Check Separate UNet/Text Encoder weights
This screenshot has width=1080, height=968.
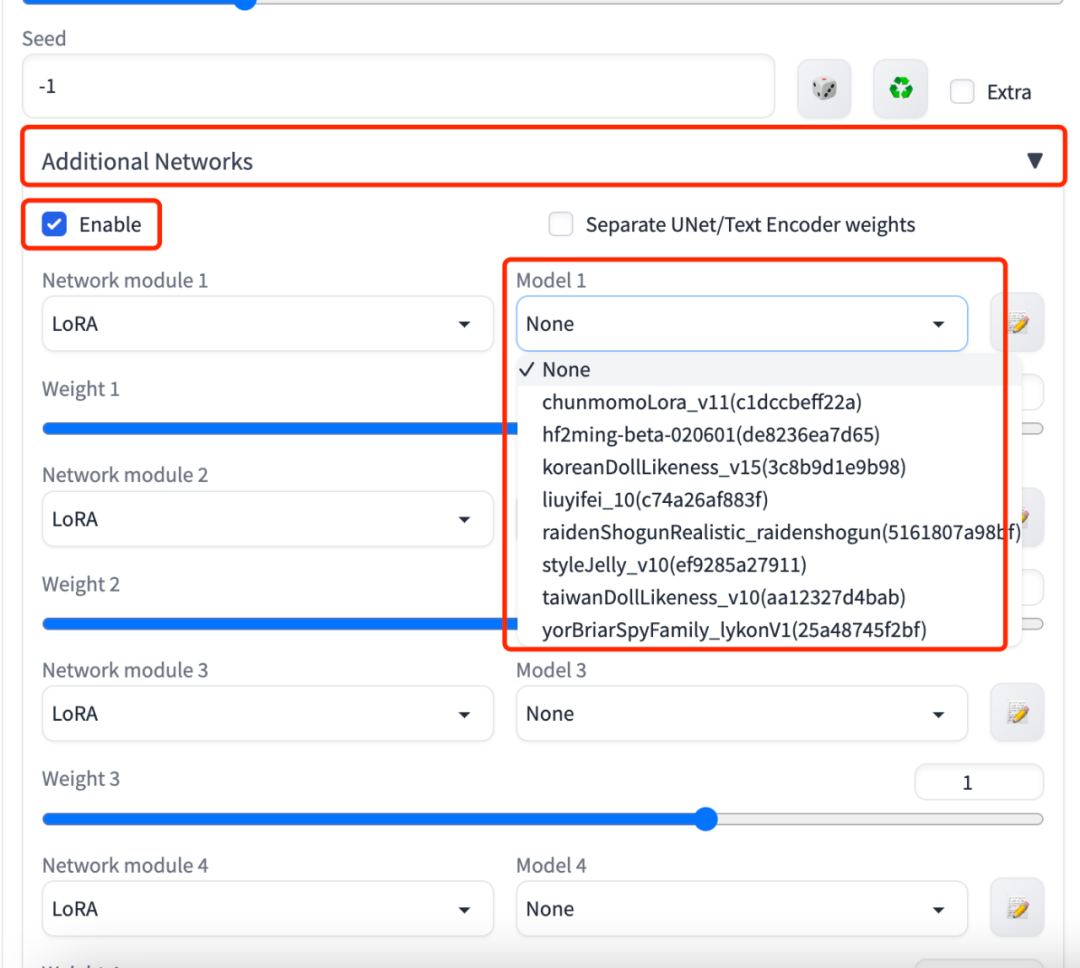click(561, 225)
